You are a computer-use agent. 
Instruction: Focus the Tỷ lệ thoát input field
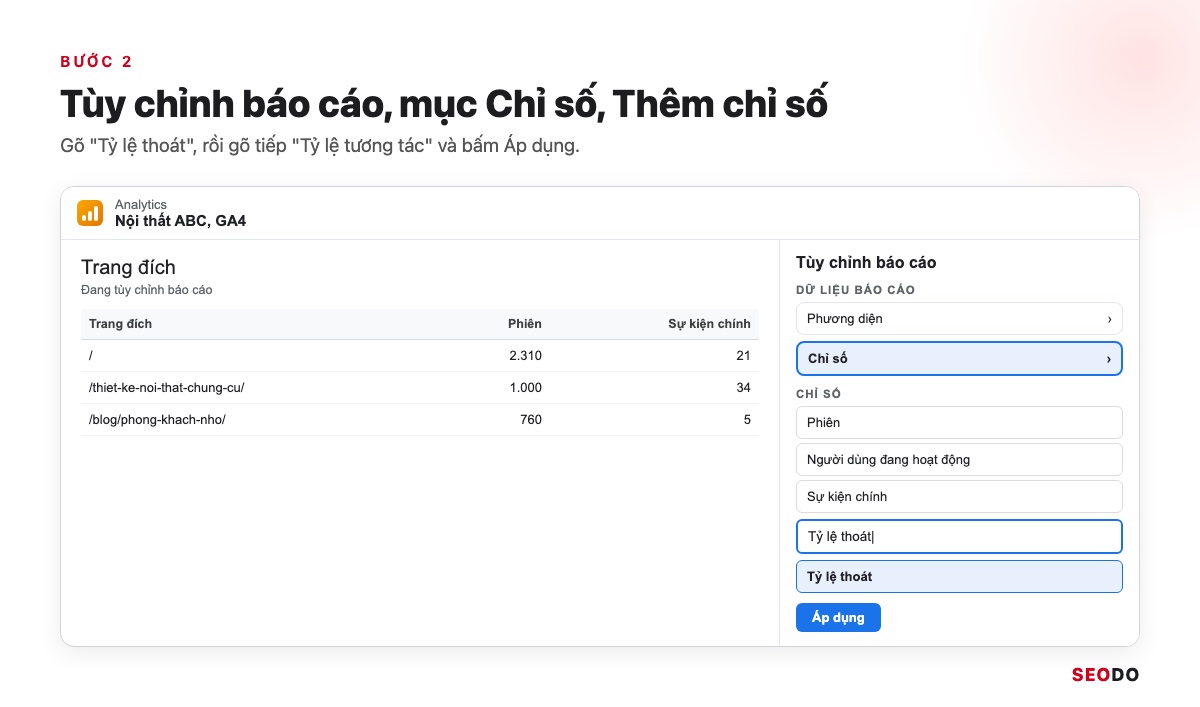point(959,536)
